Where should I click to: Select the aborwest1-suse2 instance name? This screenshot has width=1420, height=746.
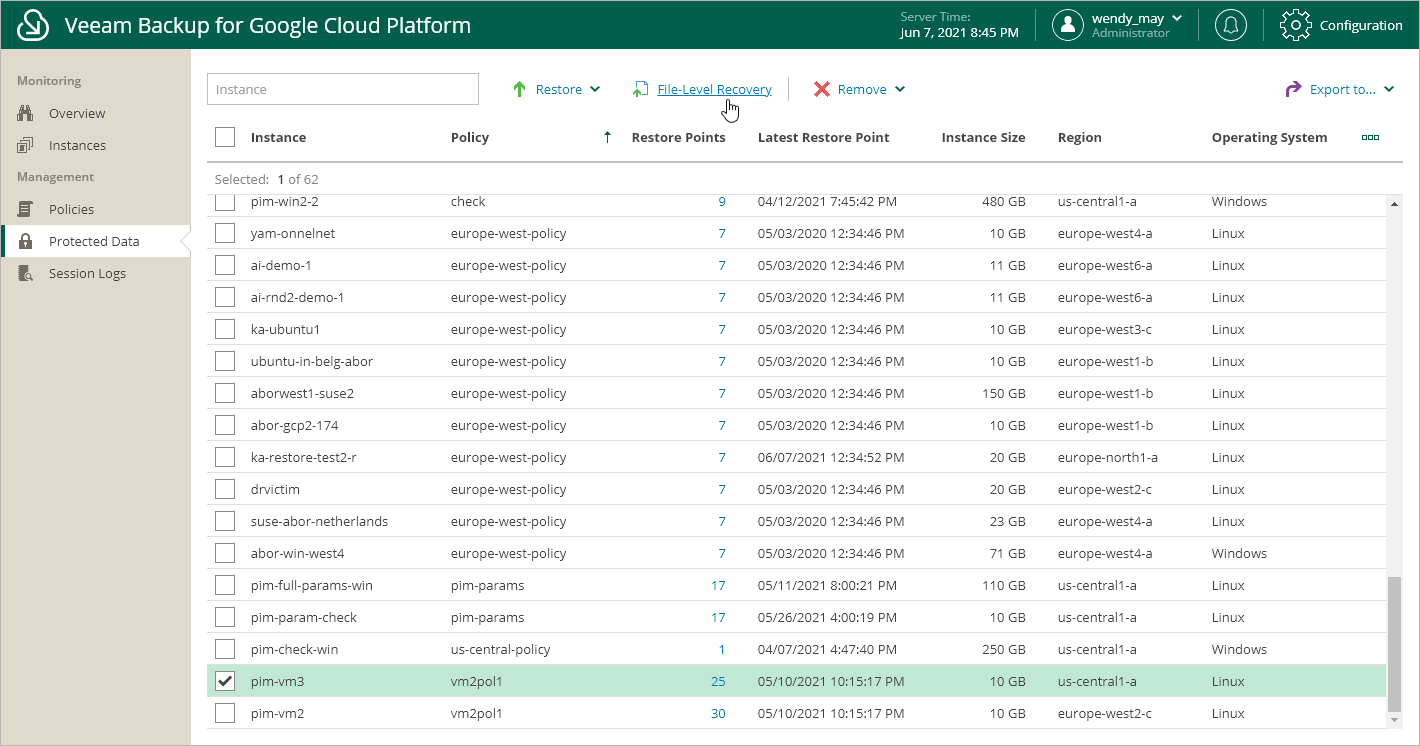302,393
